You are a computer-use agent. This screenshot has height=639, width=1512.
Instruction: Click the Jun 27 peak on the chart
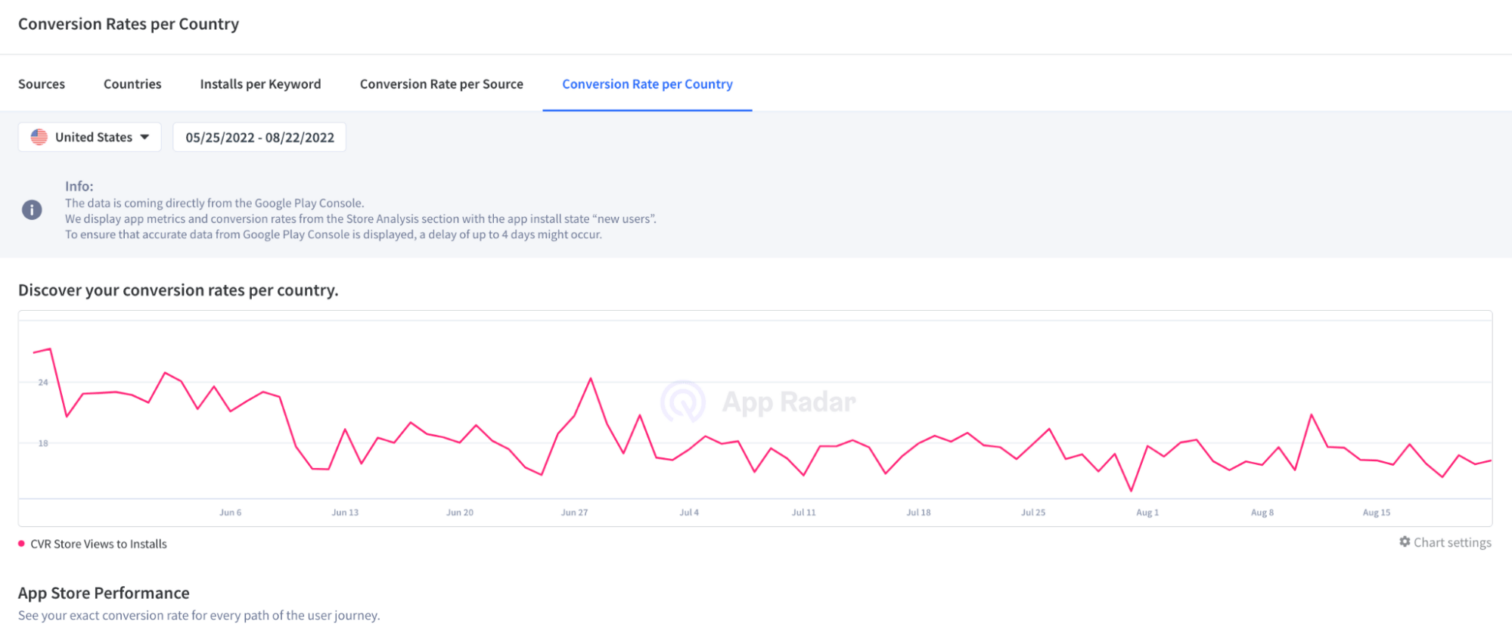592,378
